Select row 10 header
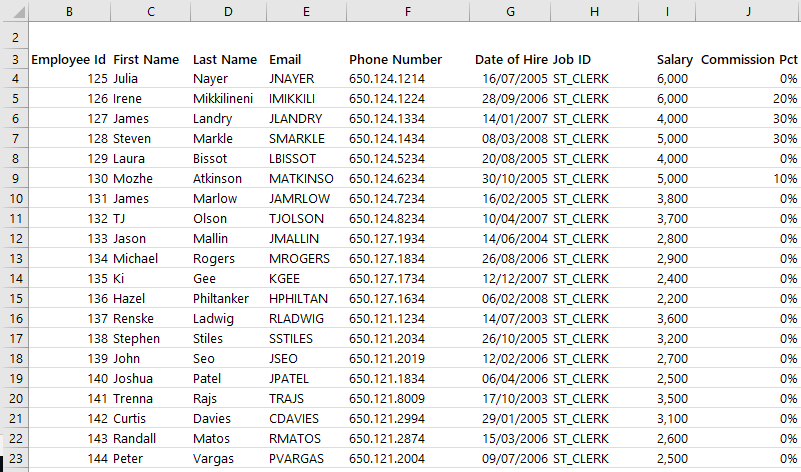This screenshot has height=472, width=801. click(15, 198)
